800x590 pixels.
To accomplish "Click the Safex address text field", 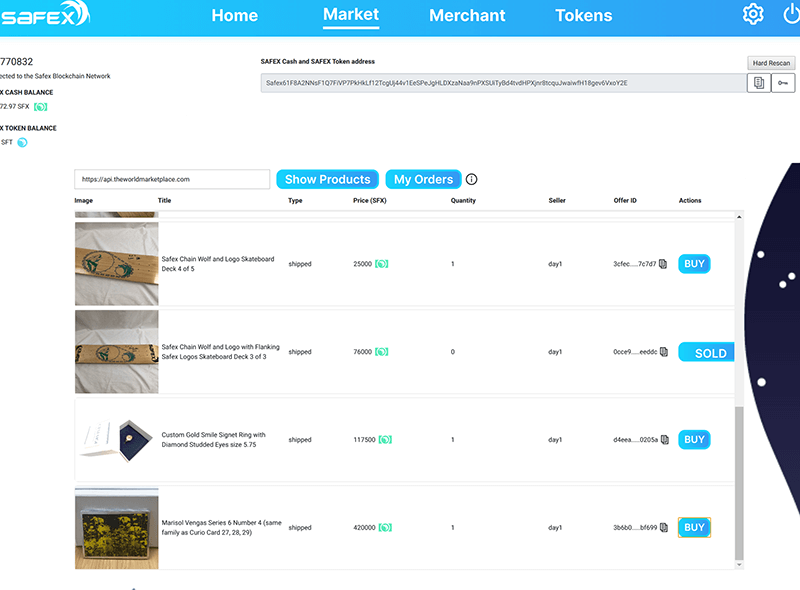I will point(504,83).
